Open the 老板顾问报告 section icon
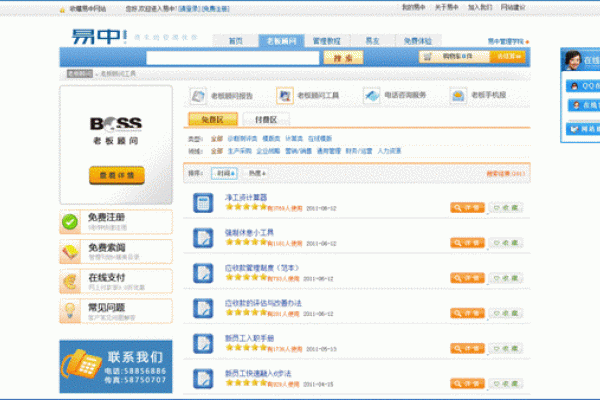 (x=198, y=96)
